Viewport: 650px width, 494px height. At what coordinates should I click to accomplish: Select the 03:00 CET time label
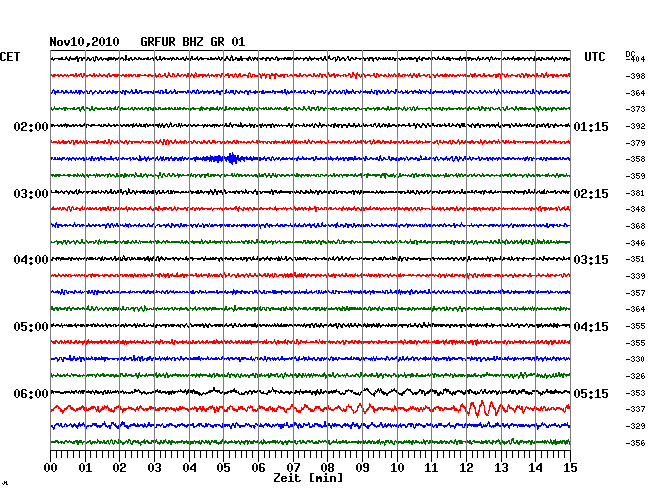coord(31,194)
